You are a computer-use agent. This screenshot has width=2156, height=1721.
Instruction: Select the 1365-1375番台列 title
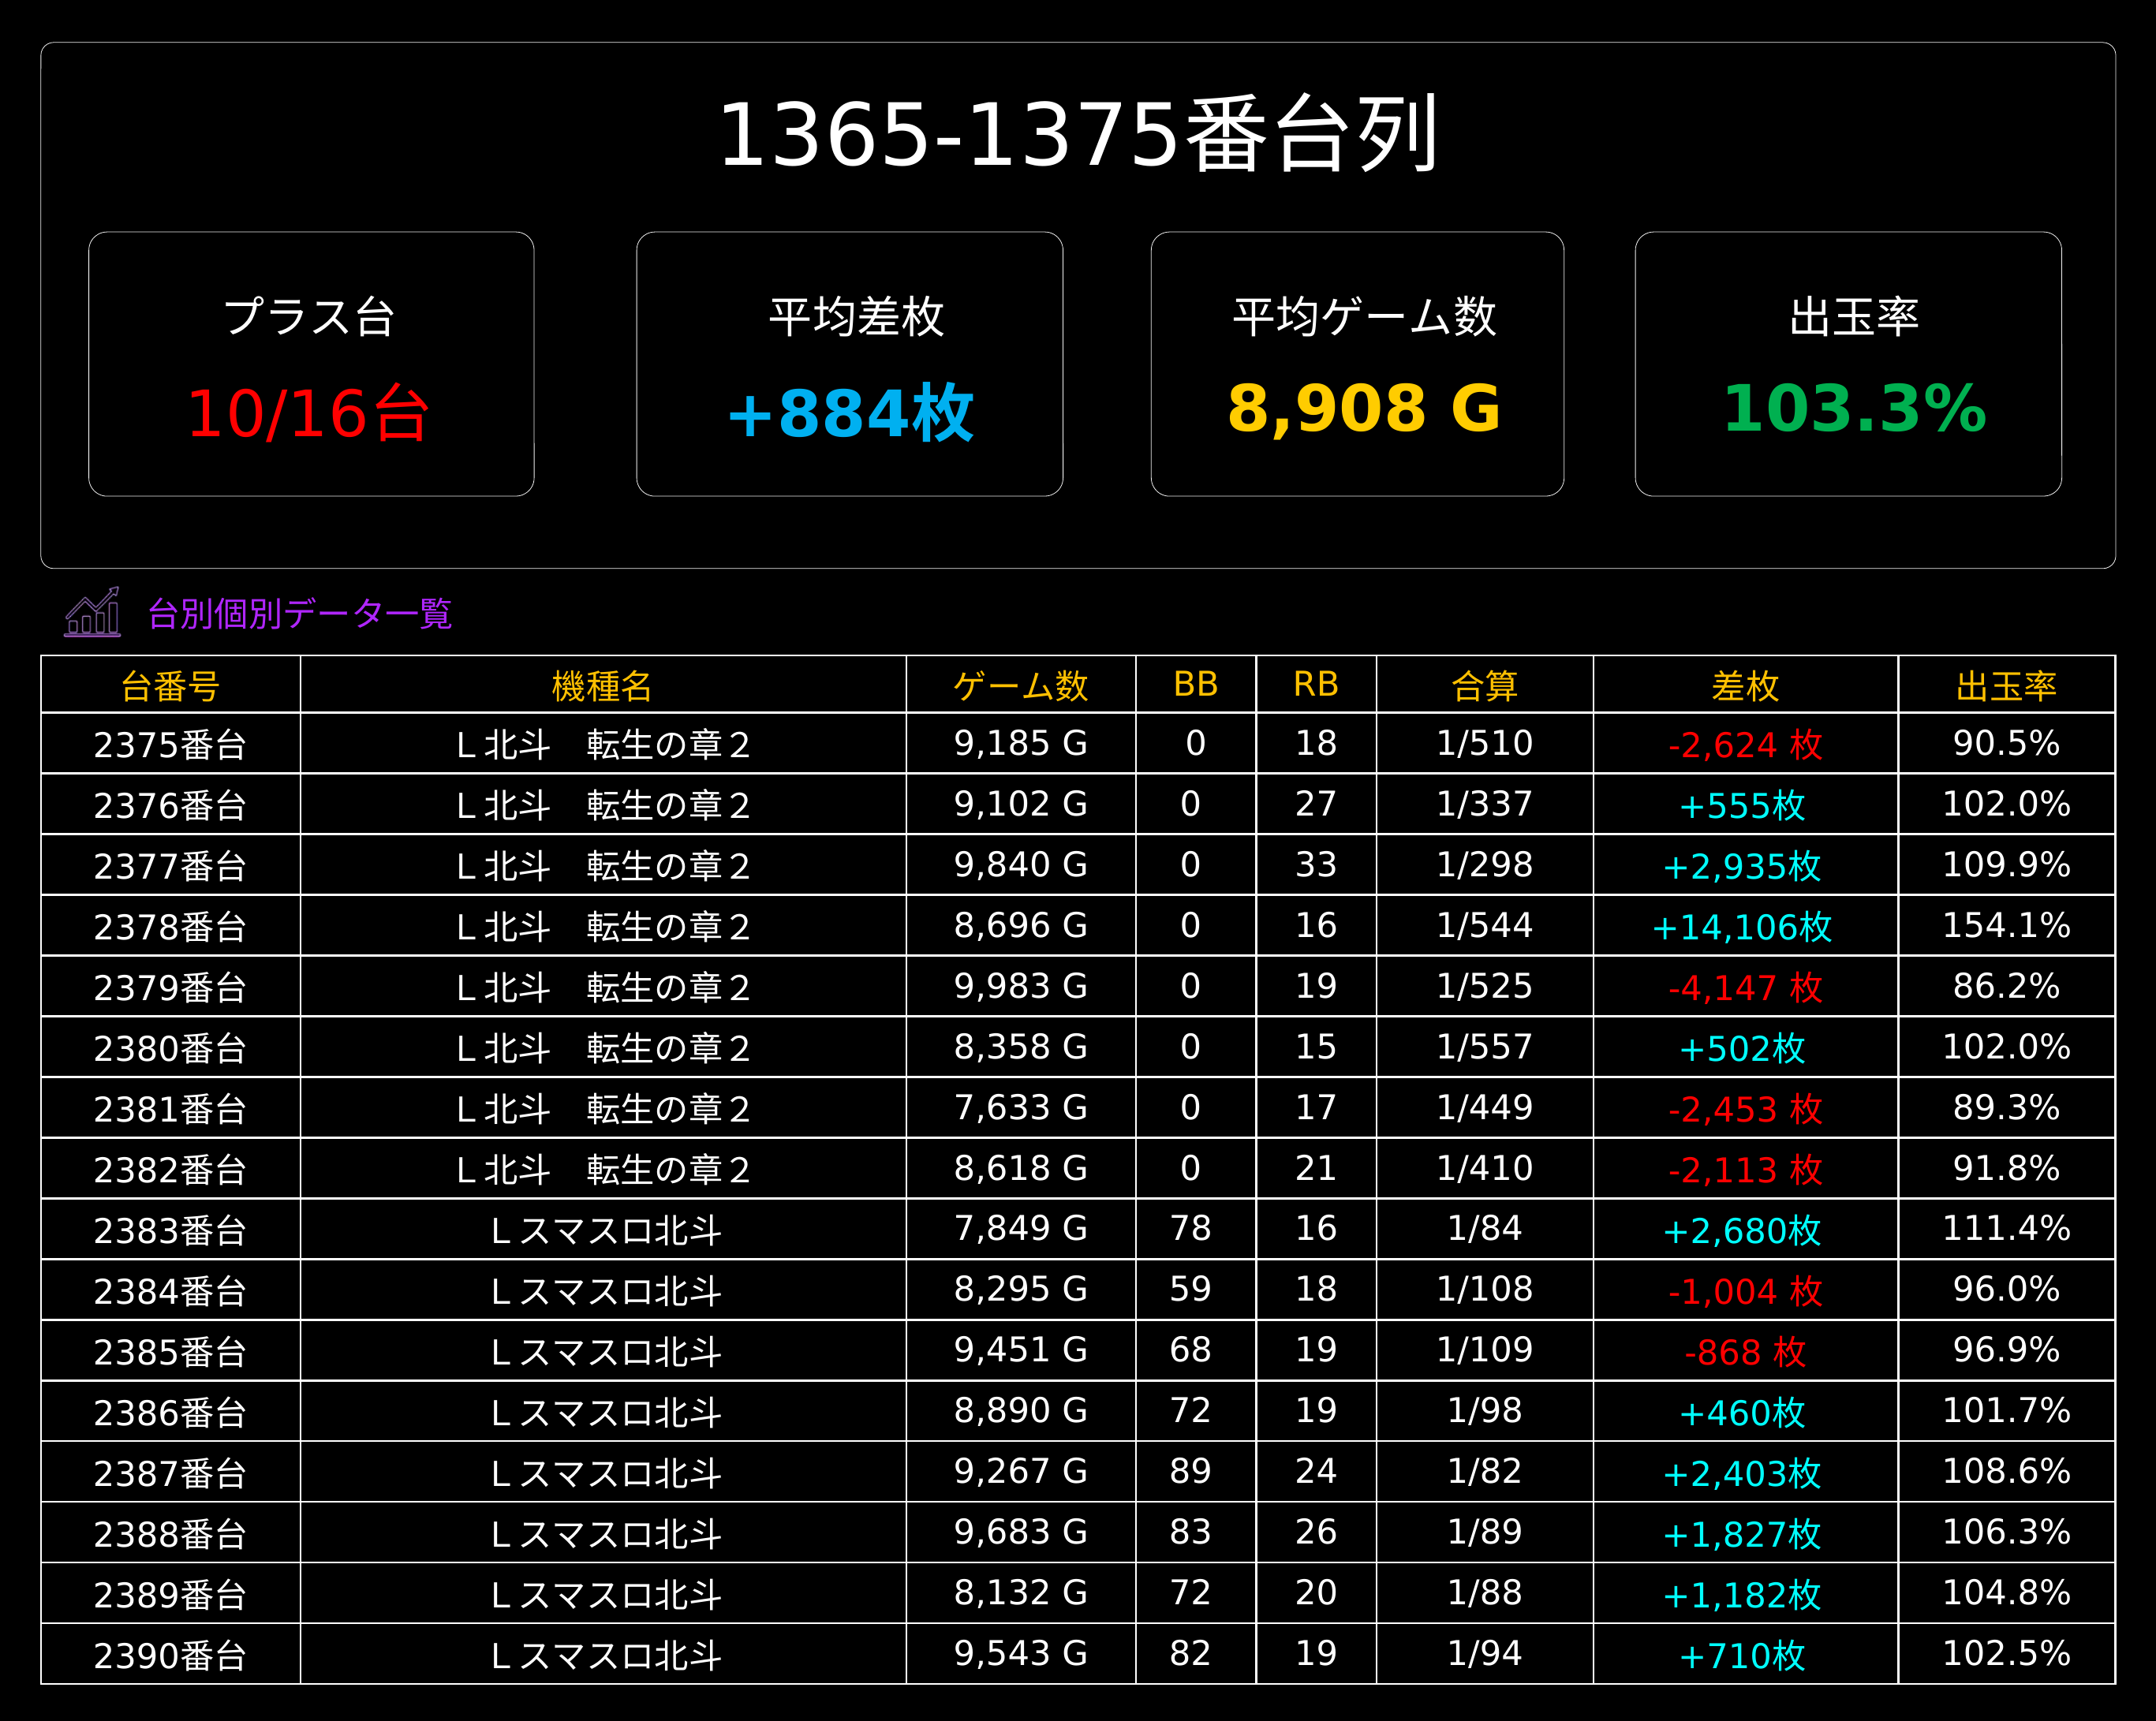[1078, 134]
